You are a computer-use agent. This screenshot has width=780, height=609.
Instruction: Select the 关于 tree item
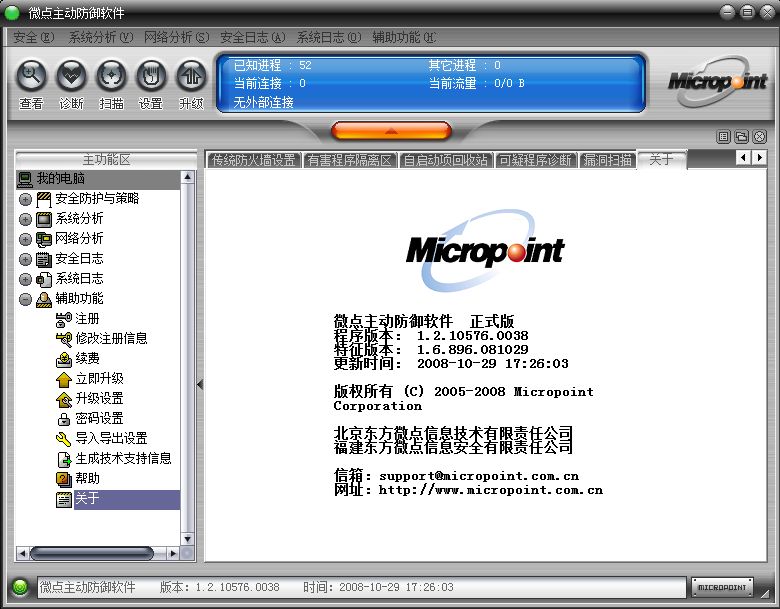126,499
